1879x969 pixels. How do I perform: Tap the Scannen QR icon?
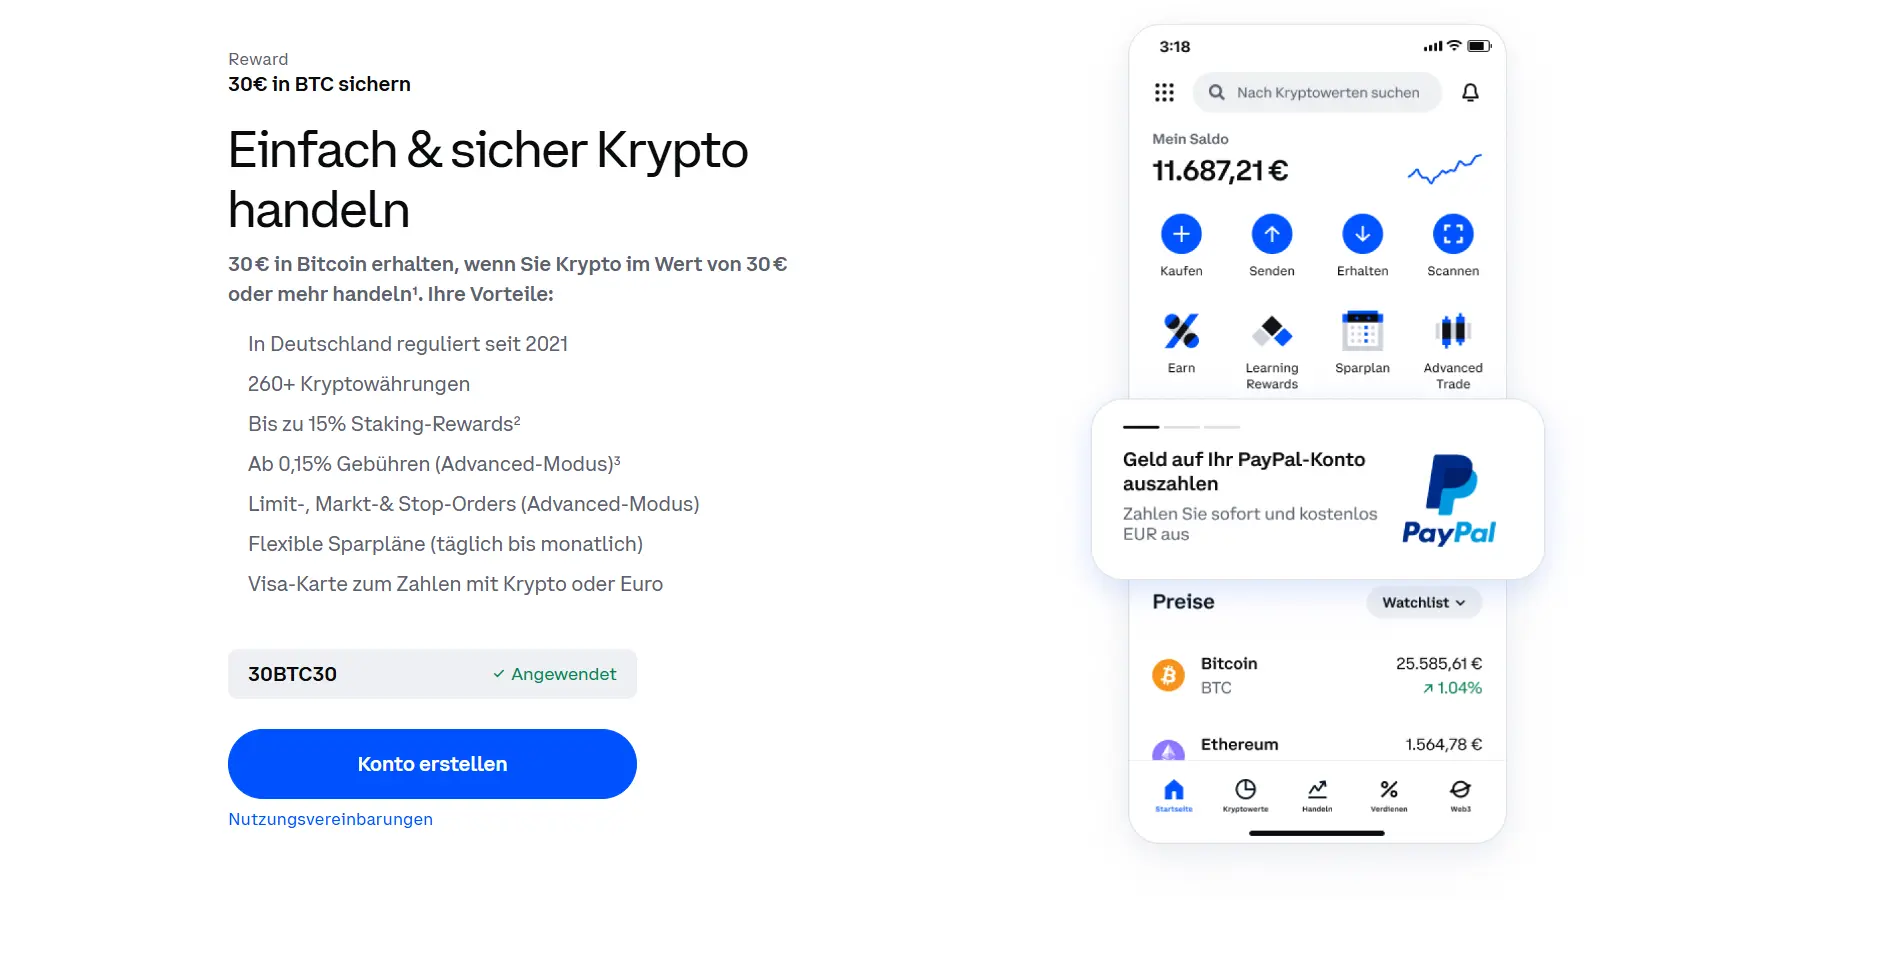[x=1453, y=234]
